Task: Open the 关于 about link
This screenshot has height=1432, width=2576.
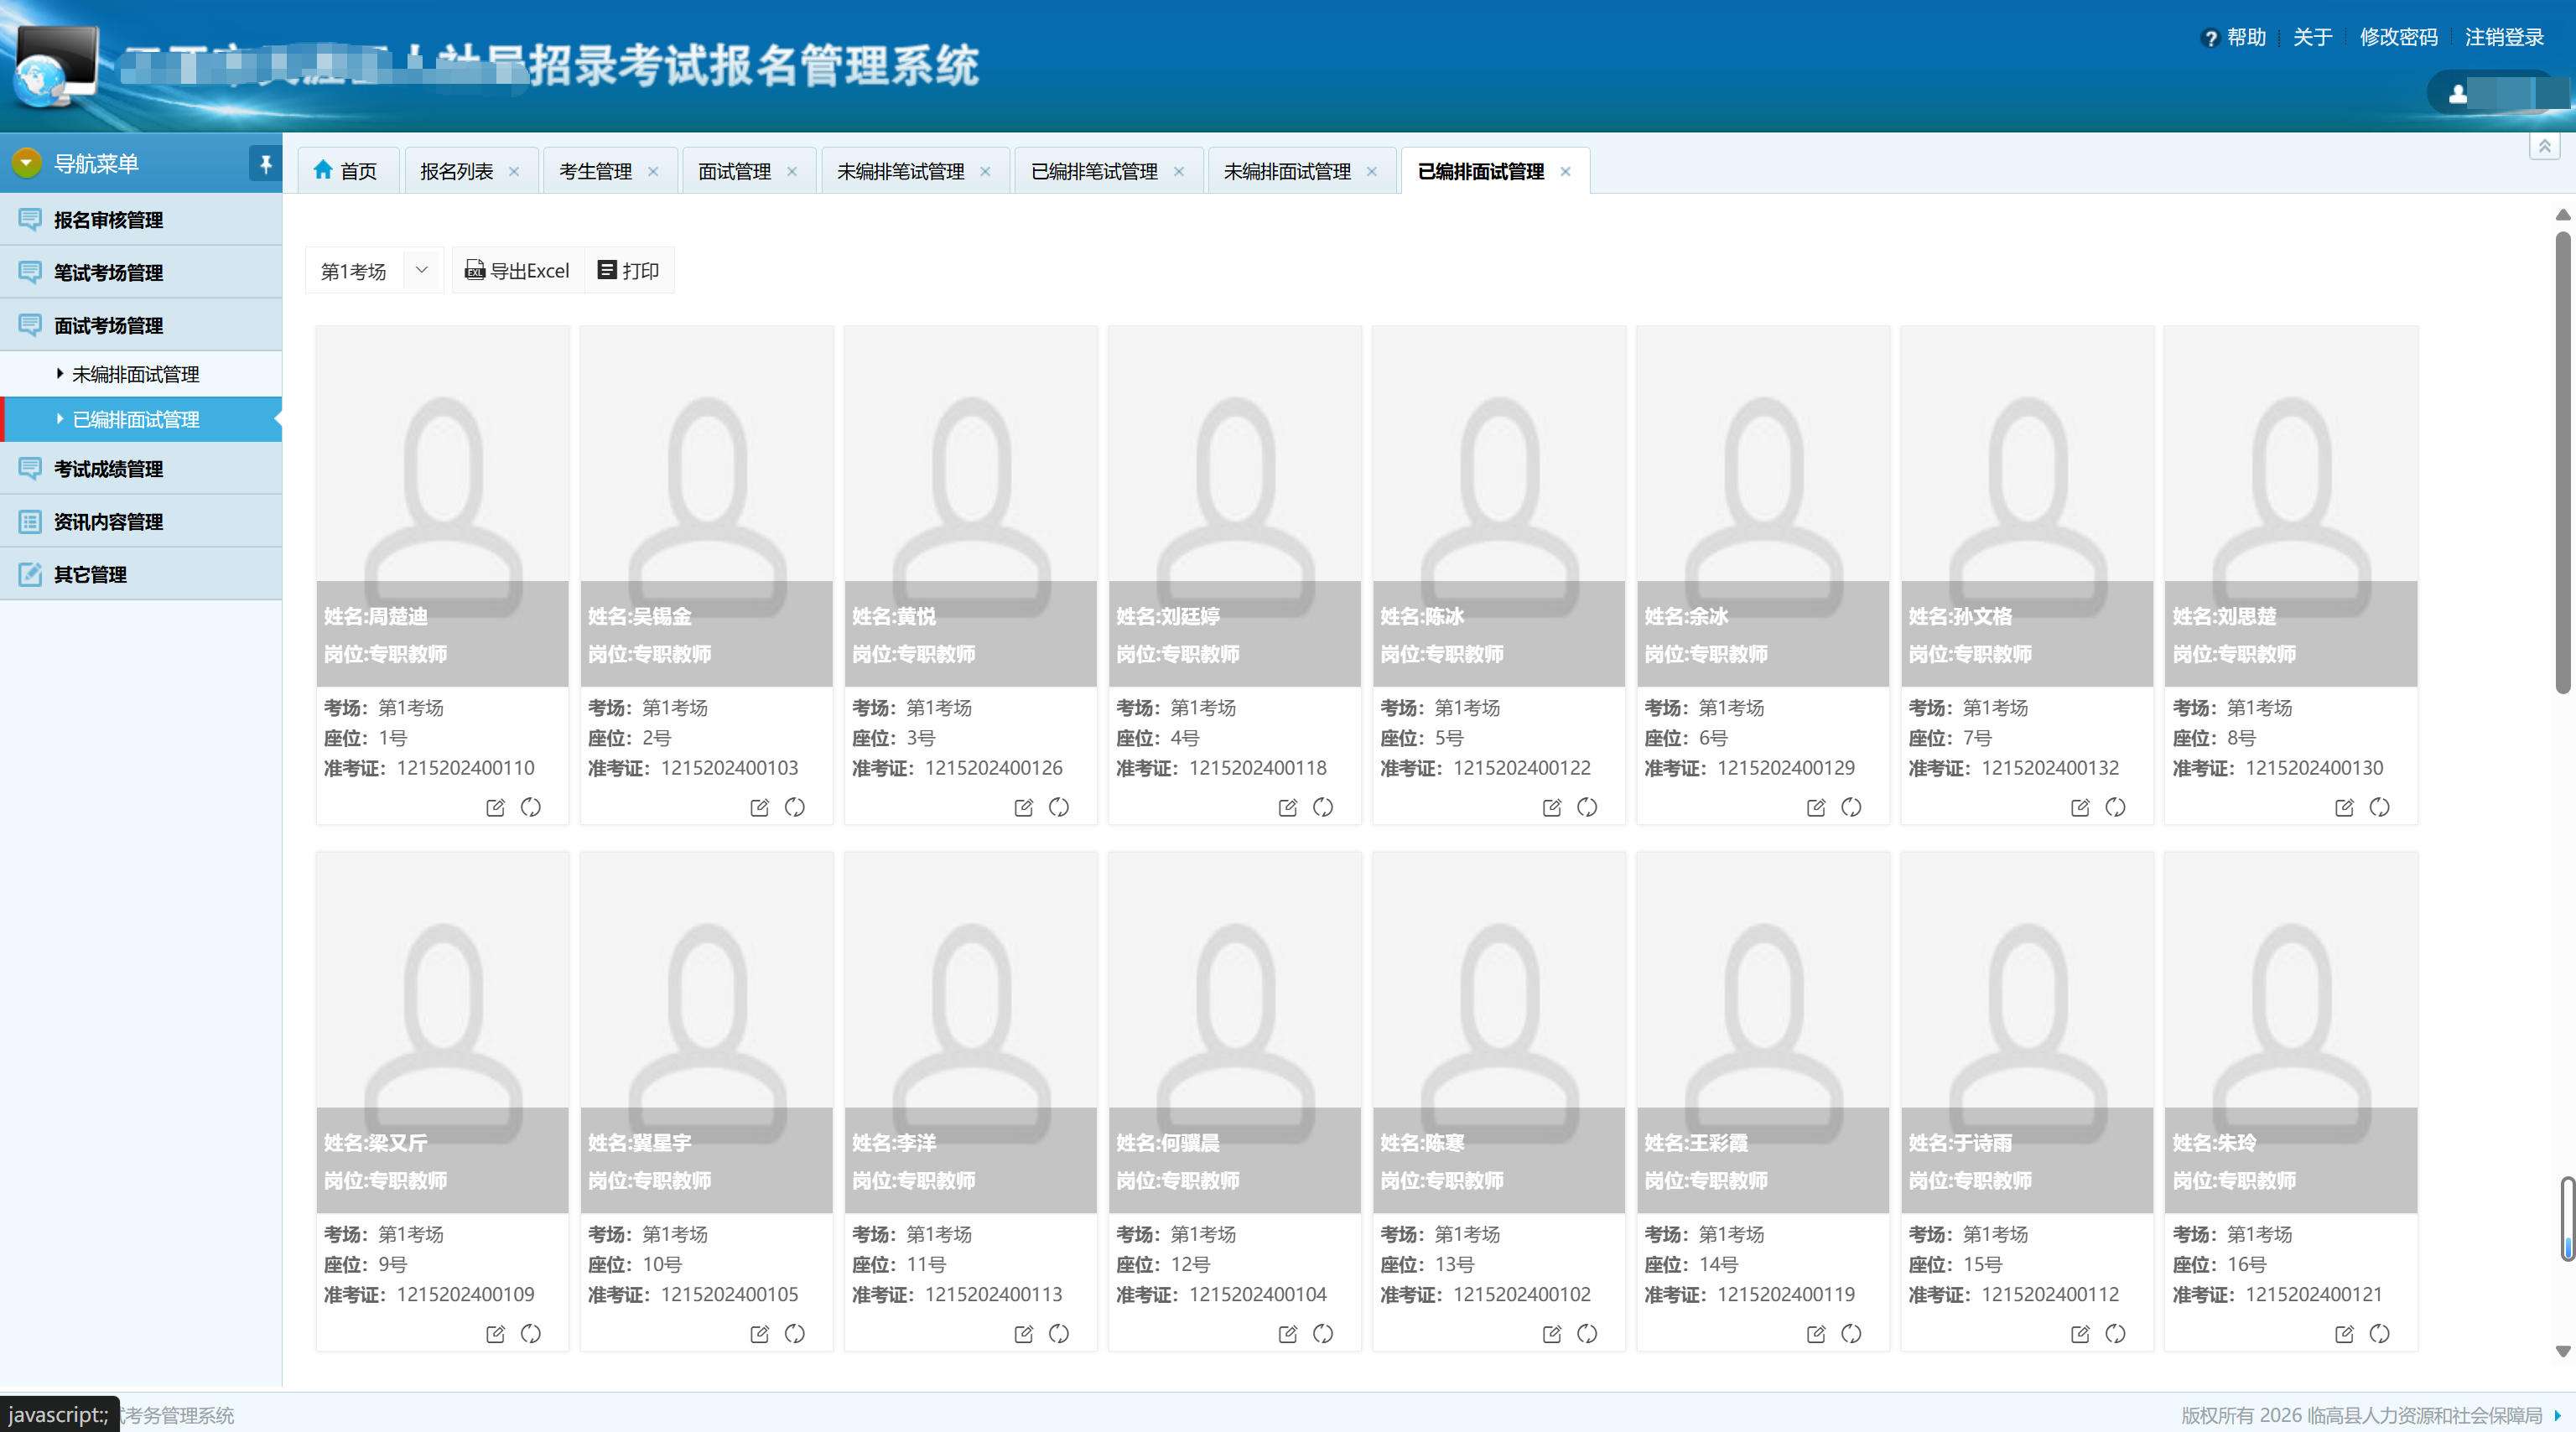Action: (x=2312, y=37)
